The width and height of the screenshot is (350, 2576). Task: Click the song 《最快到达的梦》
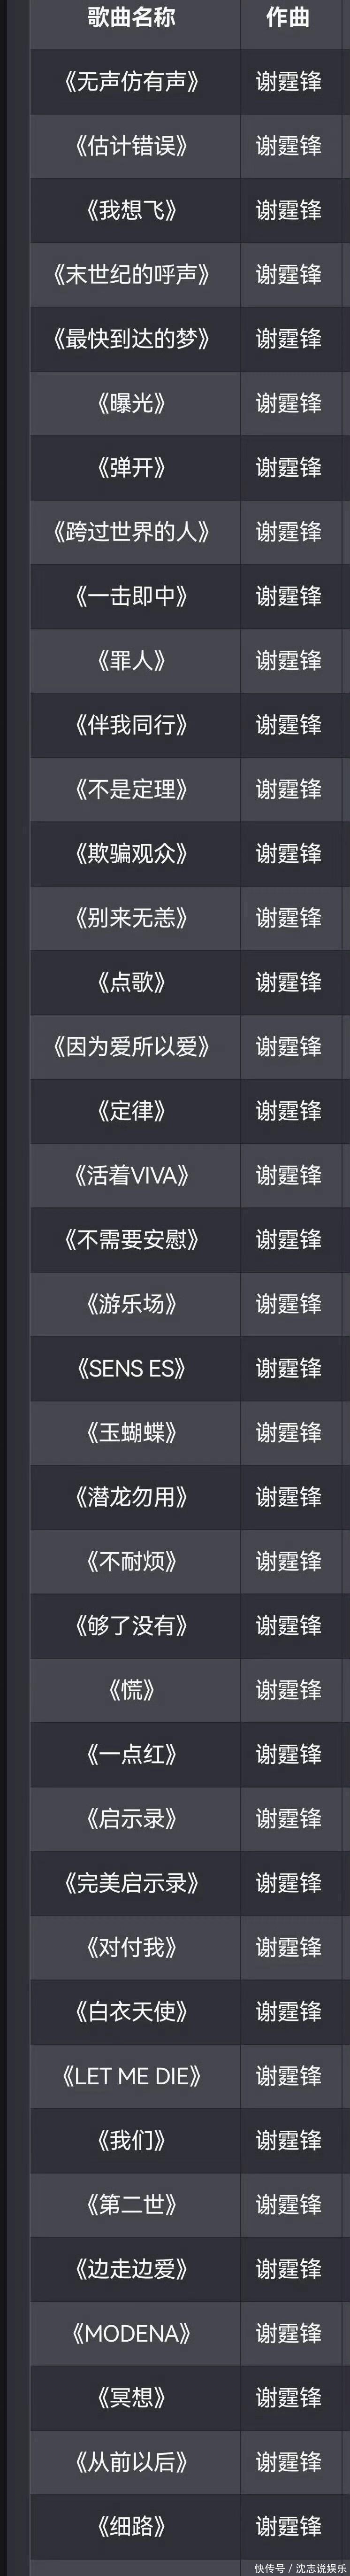pyautogui.click(x=132, y=339)
